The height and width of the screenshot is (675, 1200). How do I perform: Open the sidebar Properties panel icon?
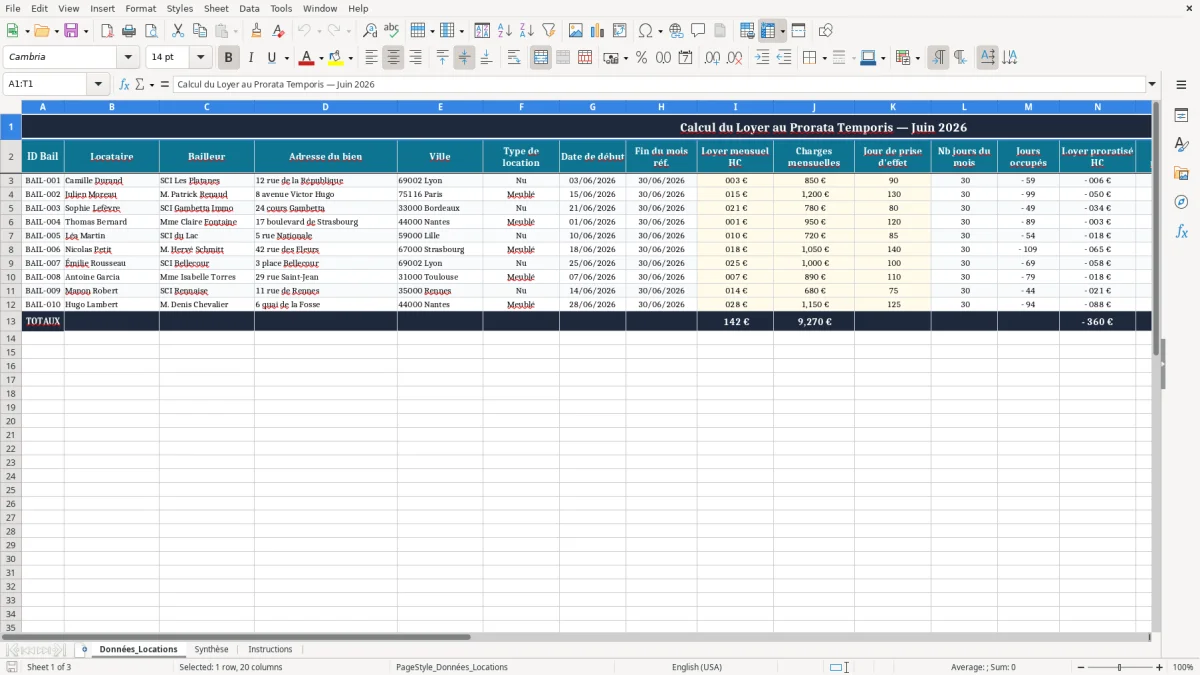1181,115
